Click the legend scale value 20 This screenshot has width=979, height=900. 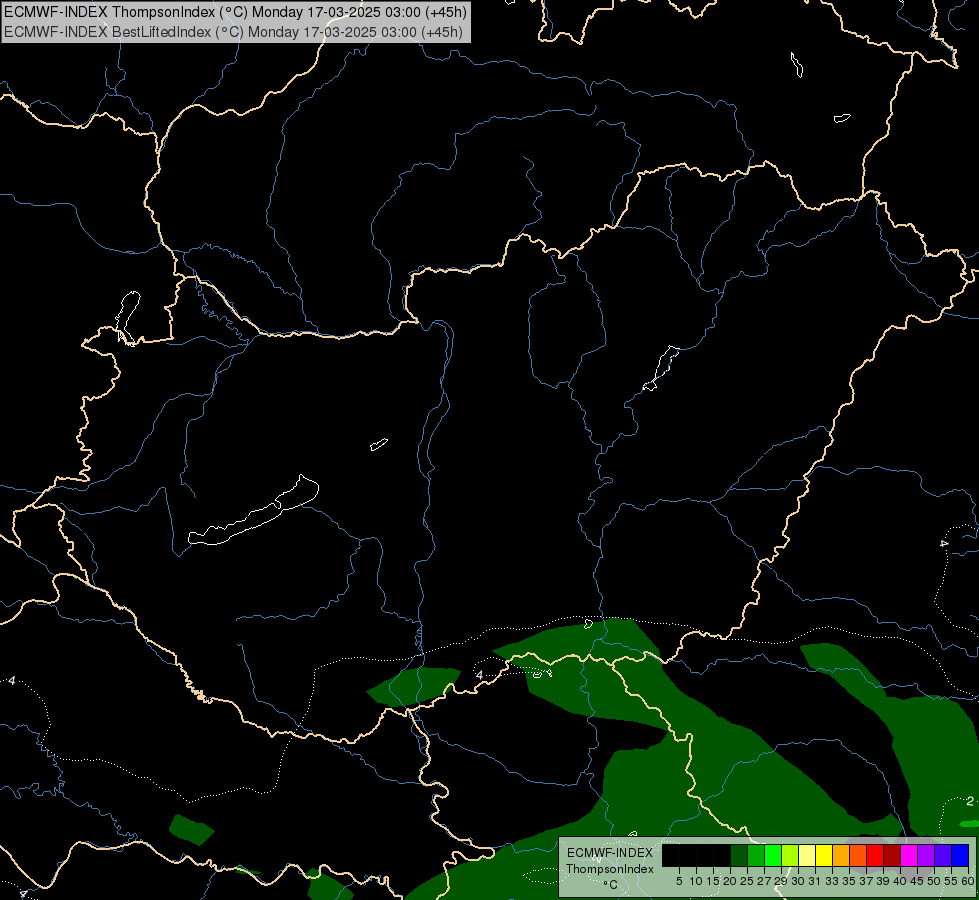click(x=730, y=881)
